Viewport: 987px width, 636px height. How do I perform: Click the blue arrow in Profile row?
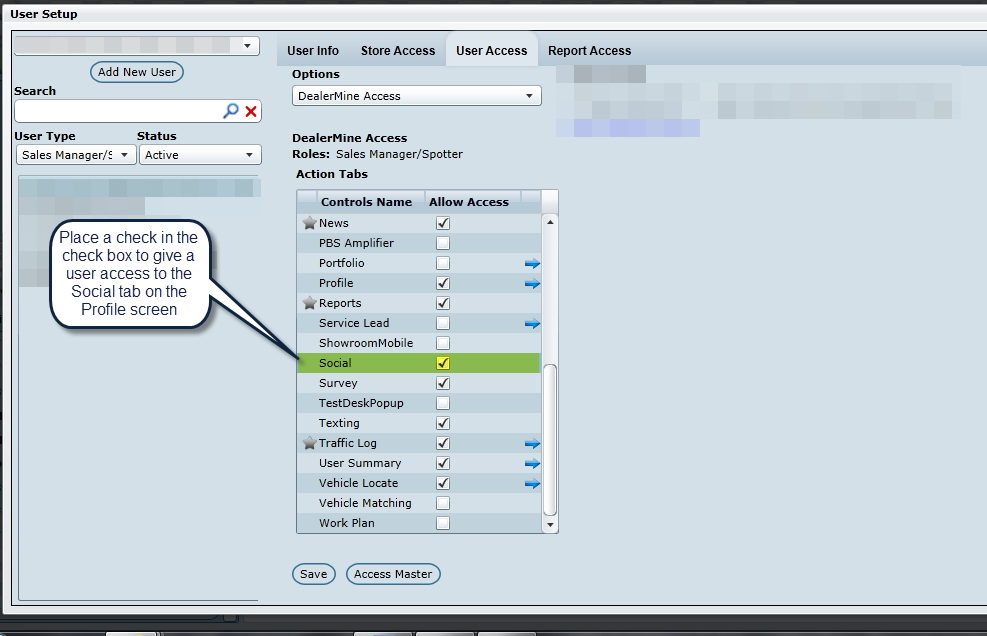pos(532,283)
